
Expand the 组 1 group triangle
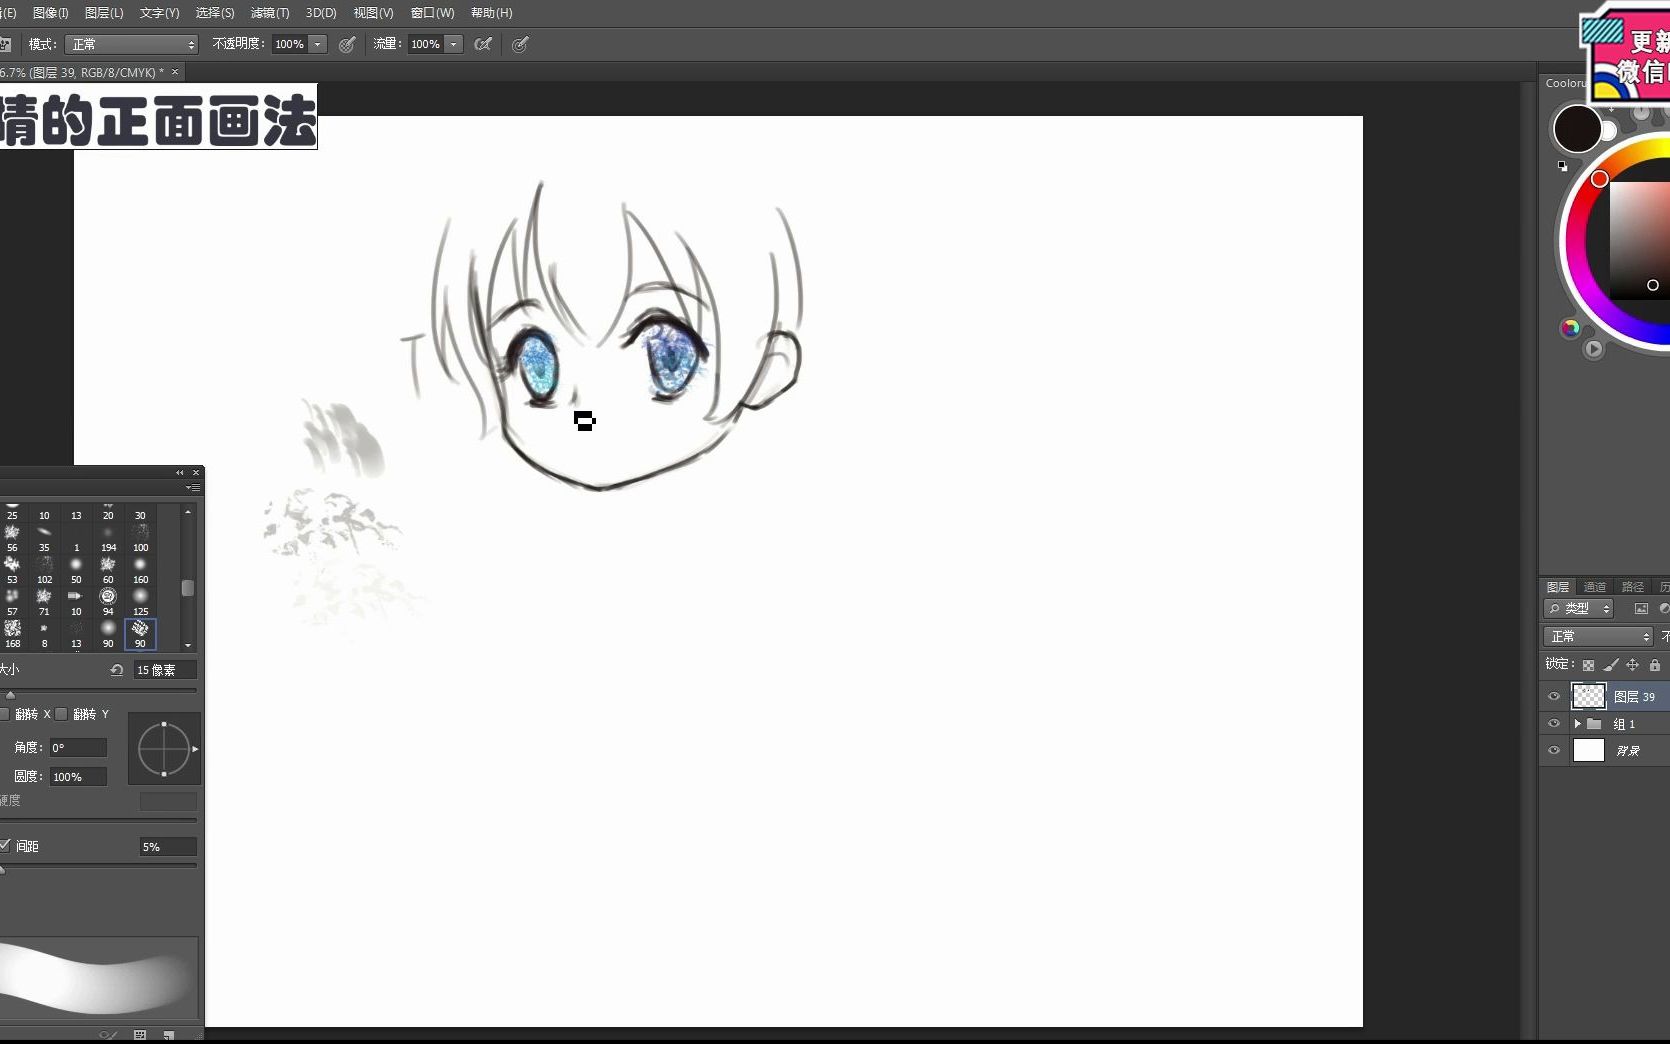tap(1577, 724)
